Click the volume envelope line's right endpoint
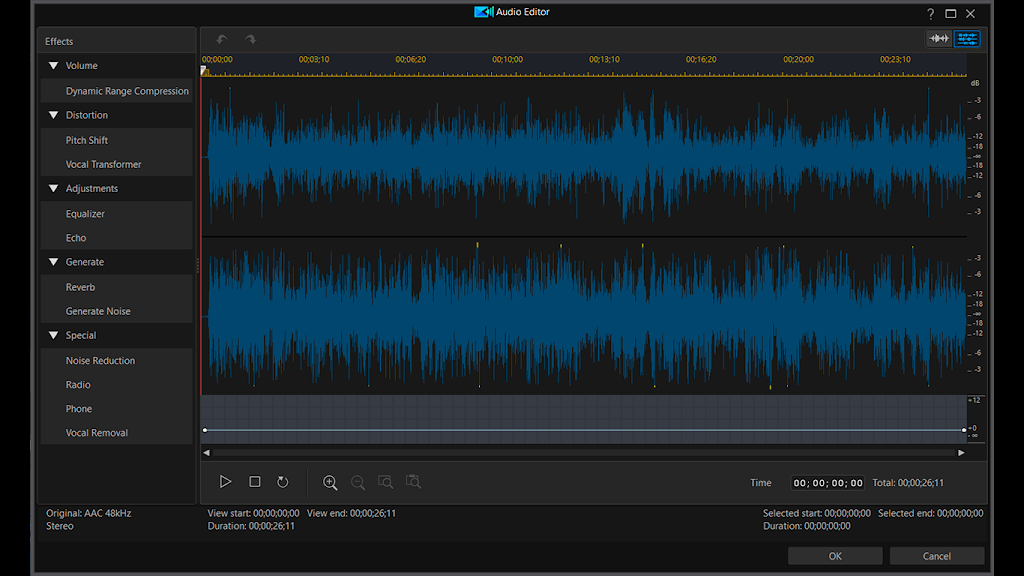This screenshot has height=576, width=1024. pyautogui.click(x=964, y=430)
